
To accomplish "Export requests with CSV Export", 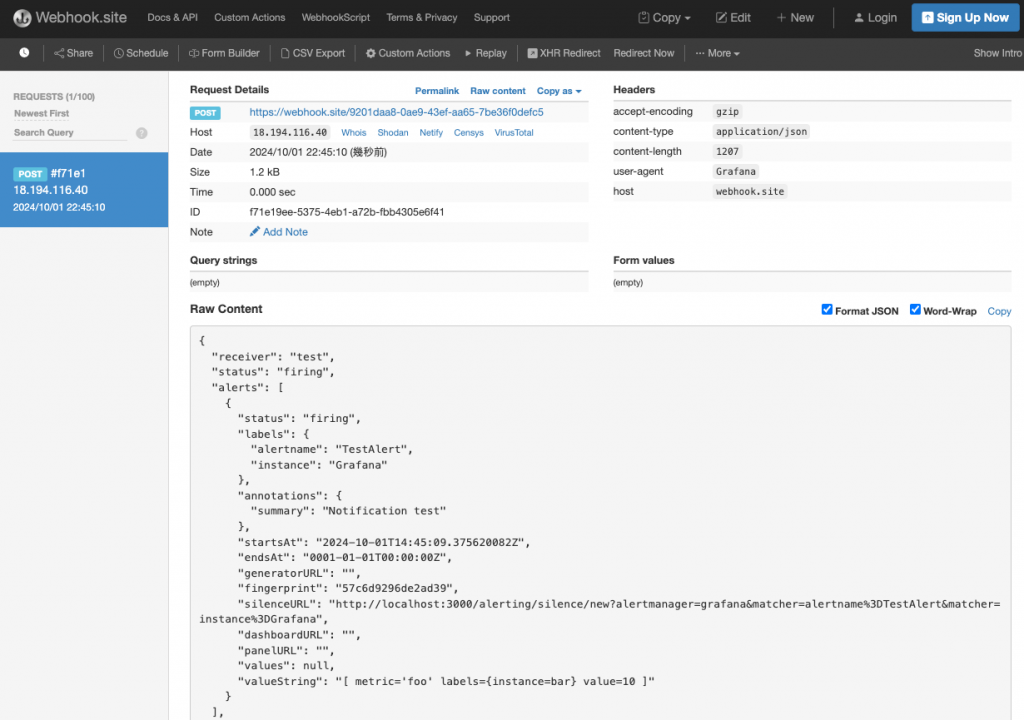I will point(312,53).
